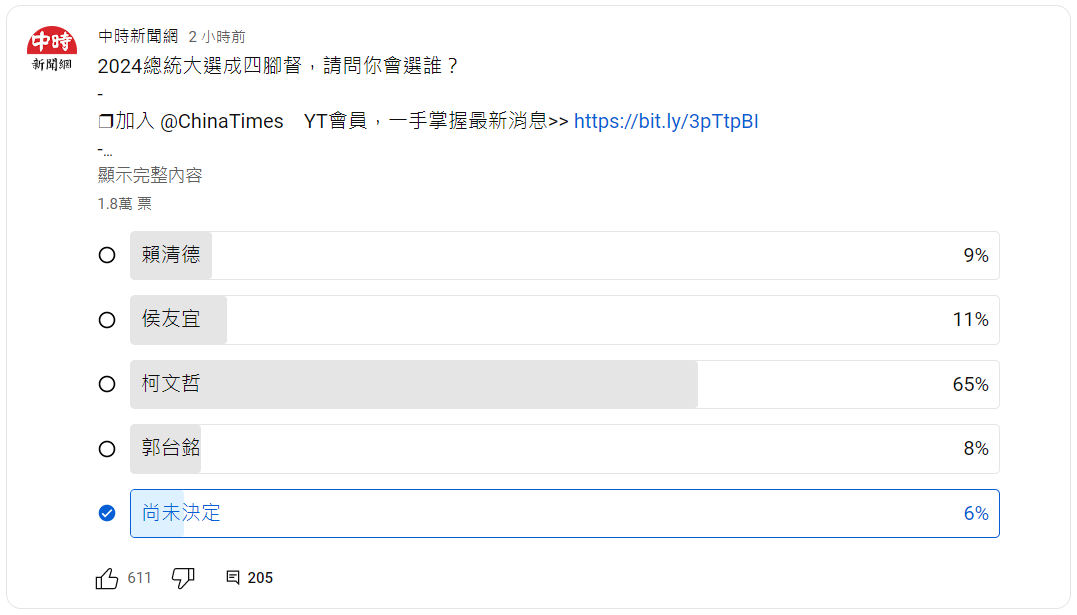Select the 柯文哲 poll option
The image size is (1077, 615).
pos(107,384)
